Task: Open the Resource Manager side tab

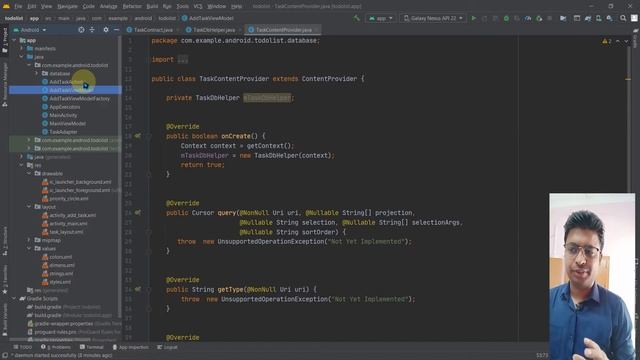Action: [x=4, y=85]
